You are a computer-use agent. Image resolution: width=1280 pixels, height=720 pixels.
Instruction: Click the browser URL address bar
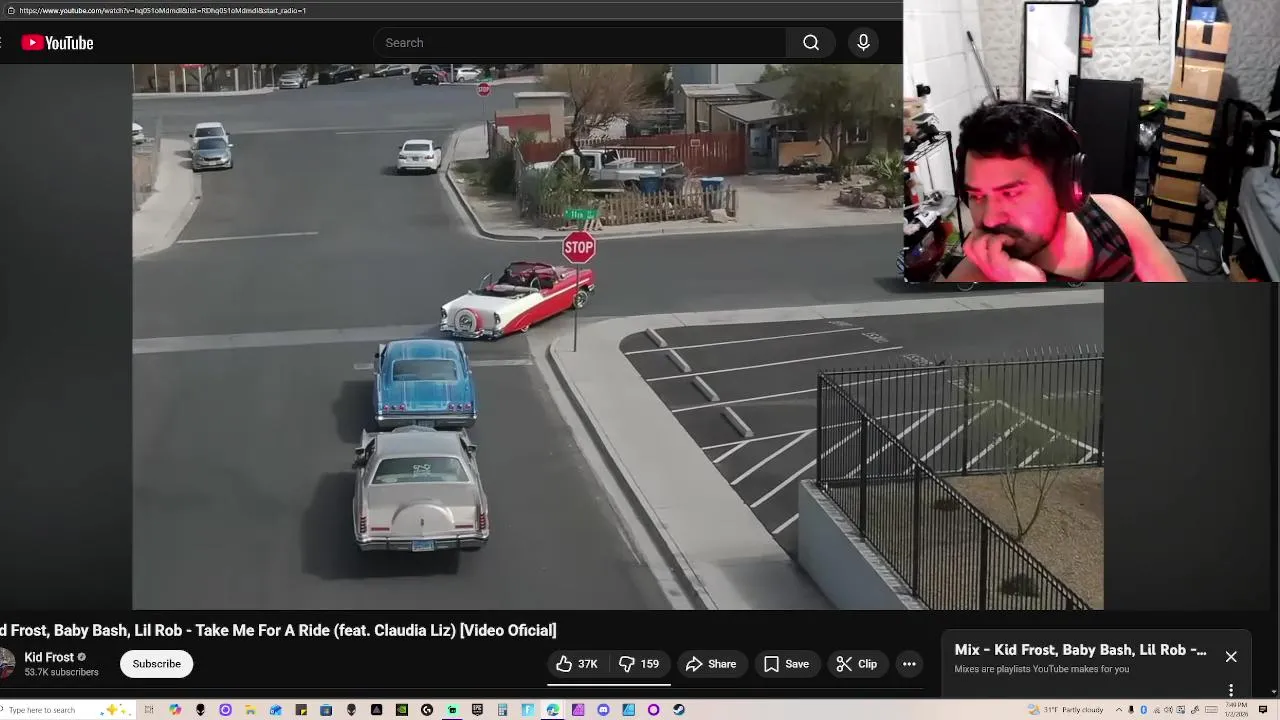[450, 10]
